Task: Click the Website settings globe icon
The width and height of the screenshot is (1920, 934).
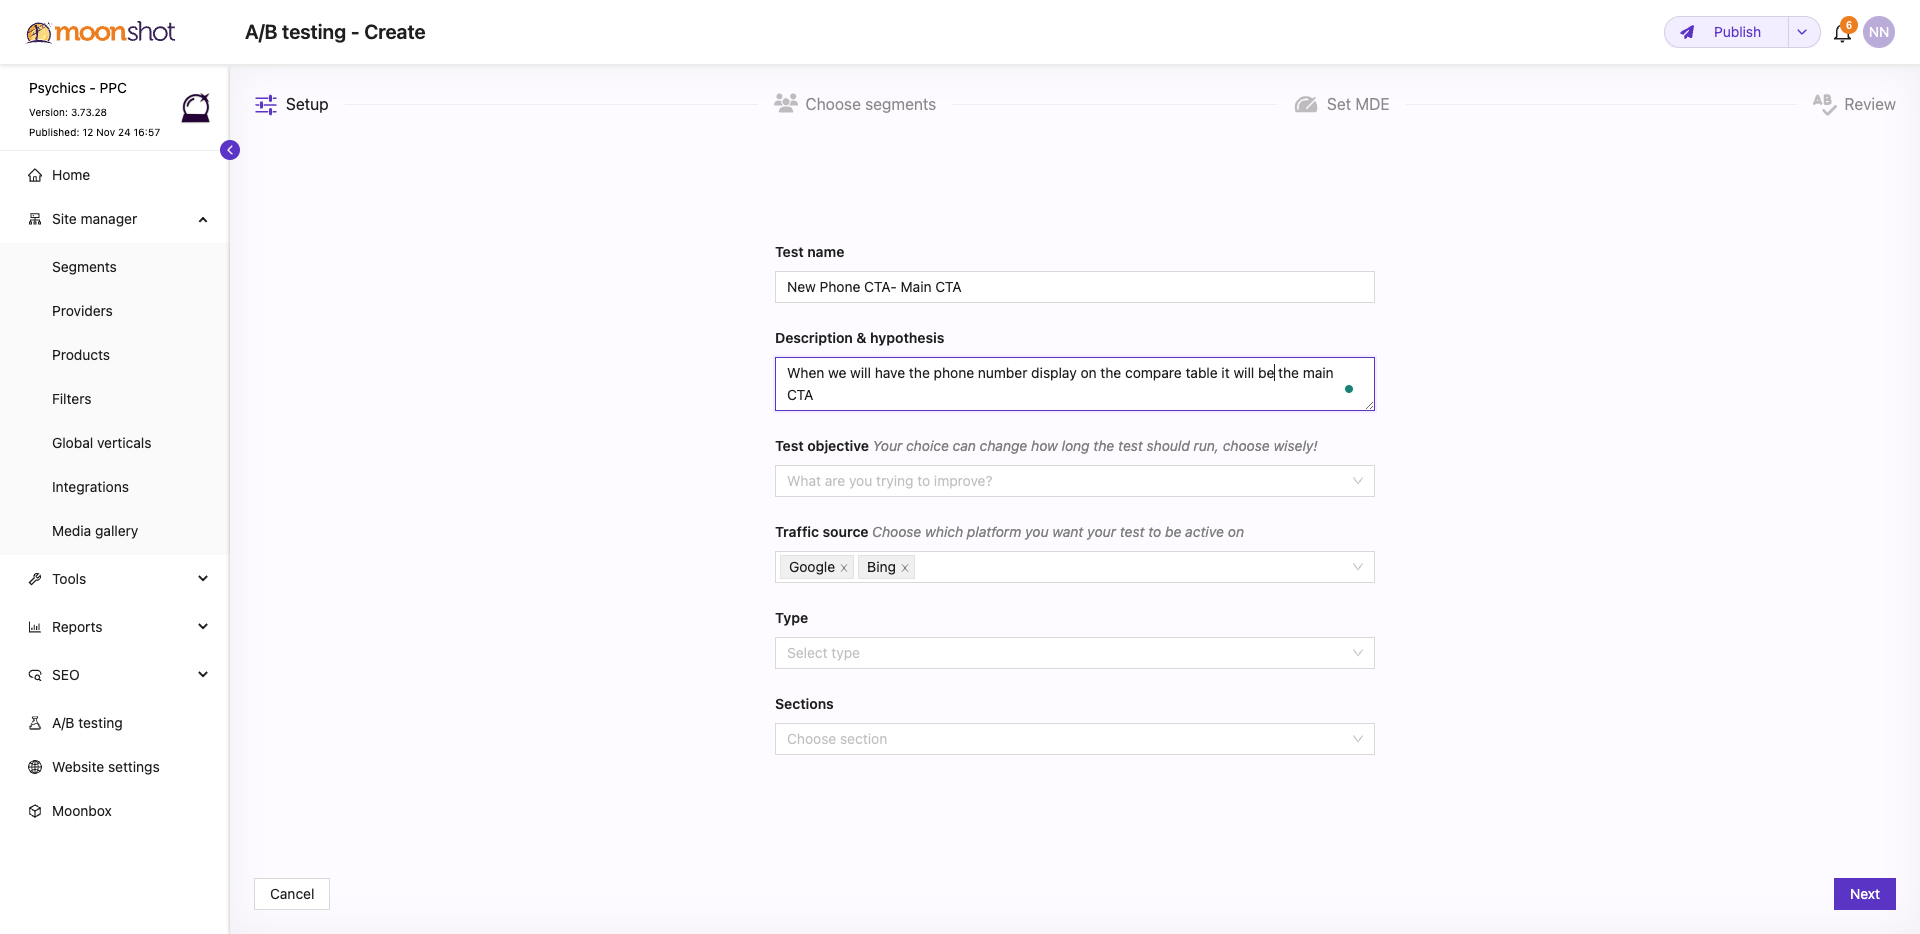Action: click(x=35, y=767)
